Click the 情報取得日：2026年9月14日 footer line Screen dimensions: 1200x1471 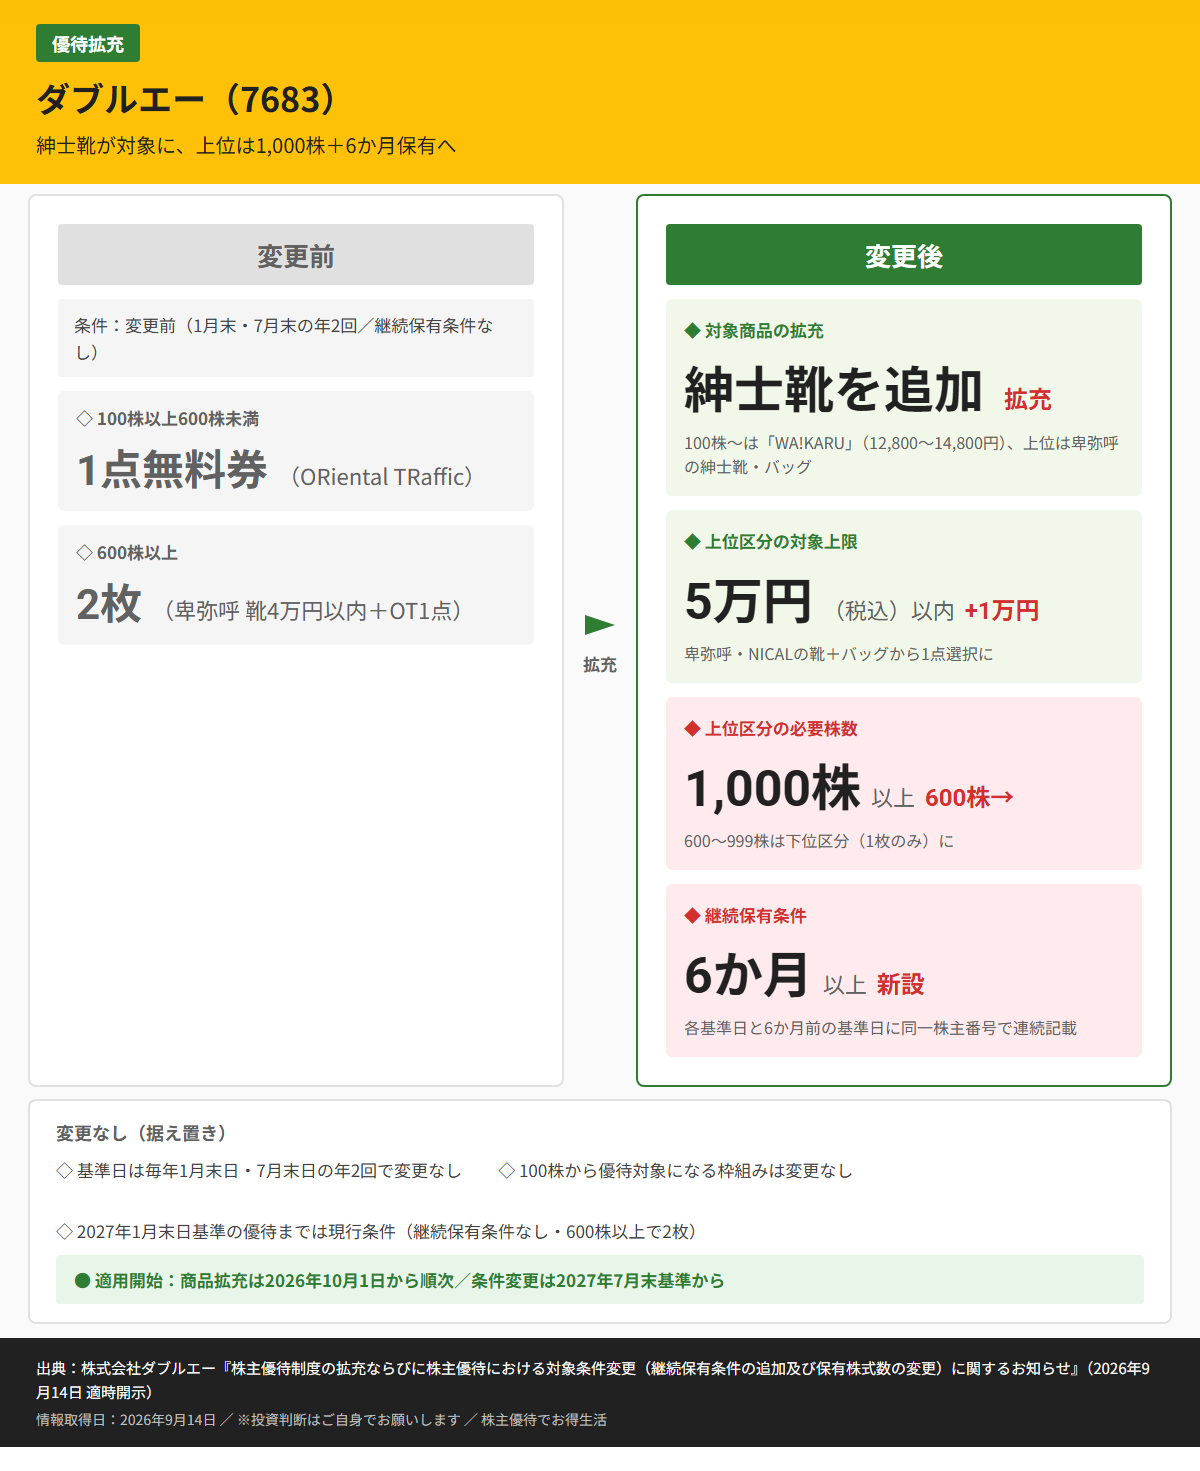(x=321, y=1420)
